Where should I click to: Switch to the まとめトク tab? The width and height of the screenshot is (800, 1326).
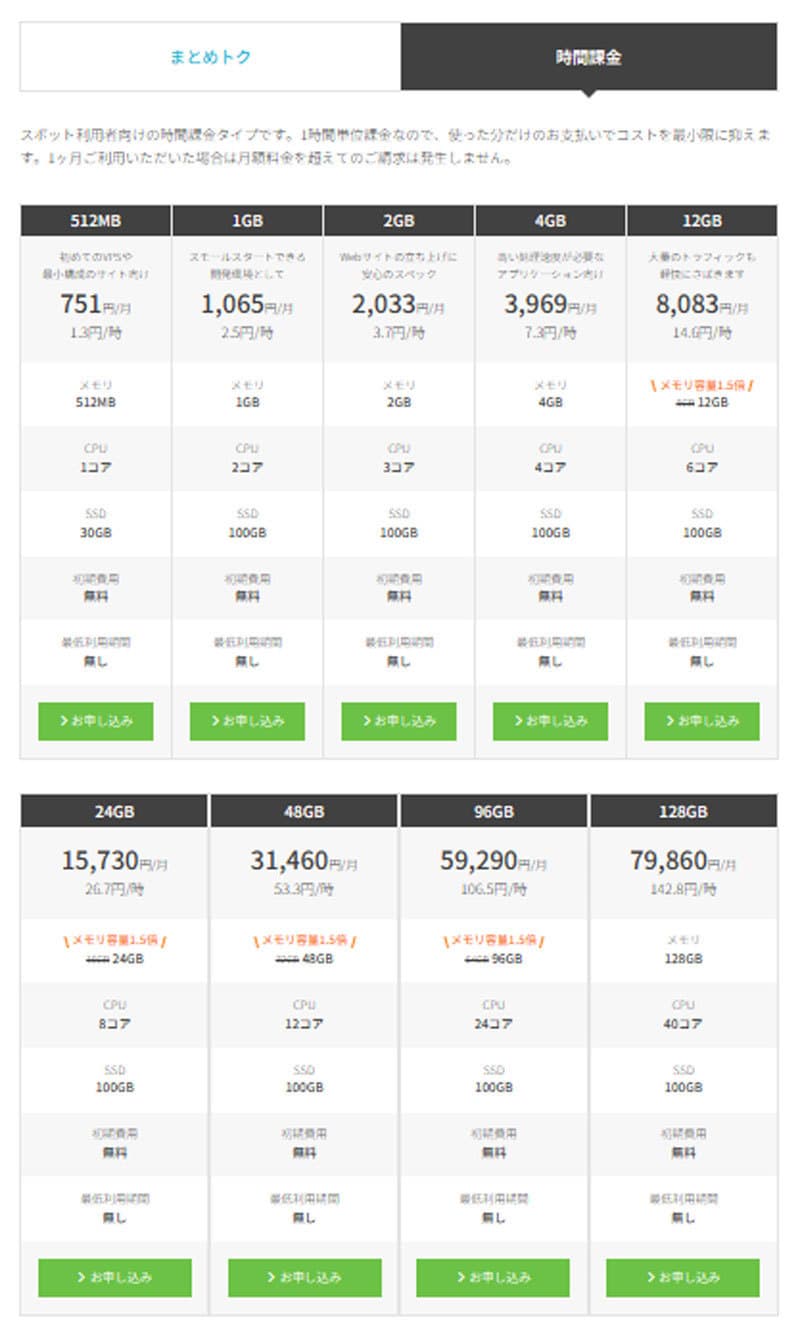[211, 57]
